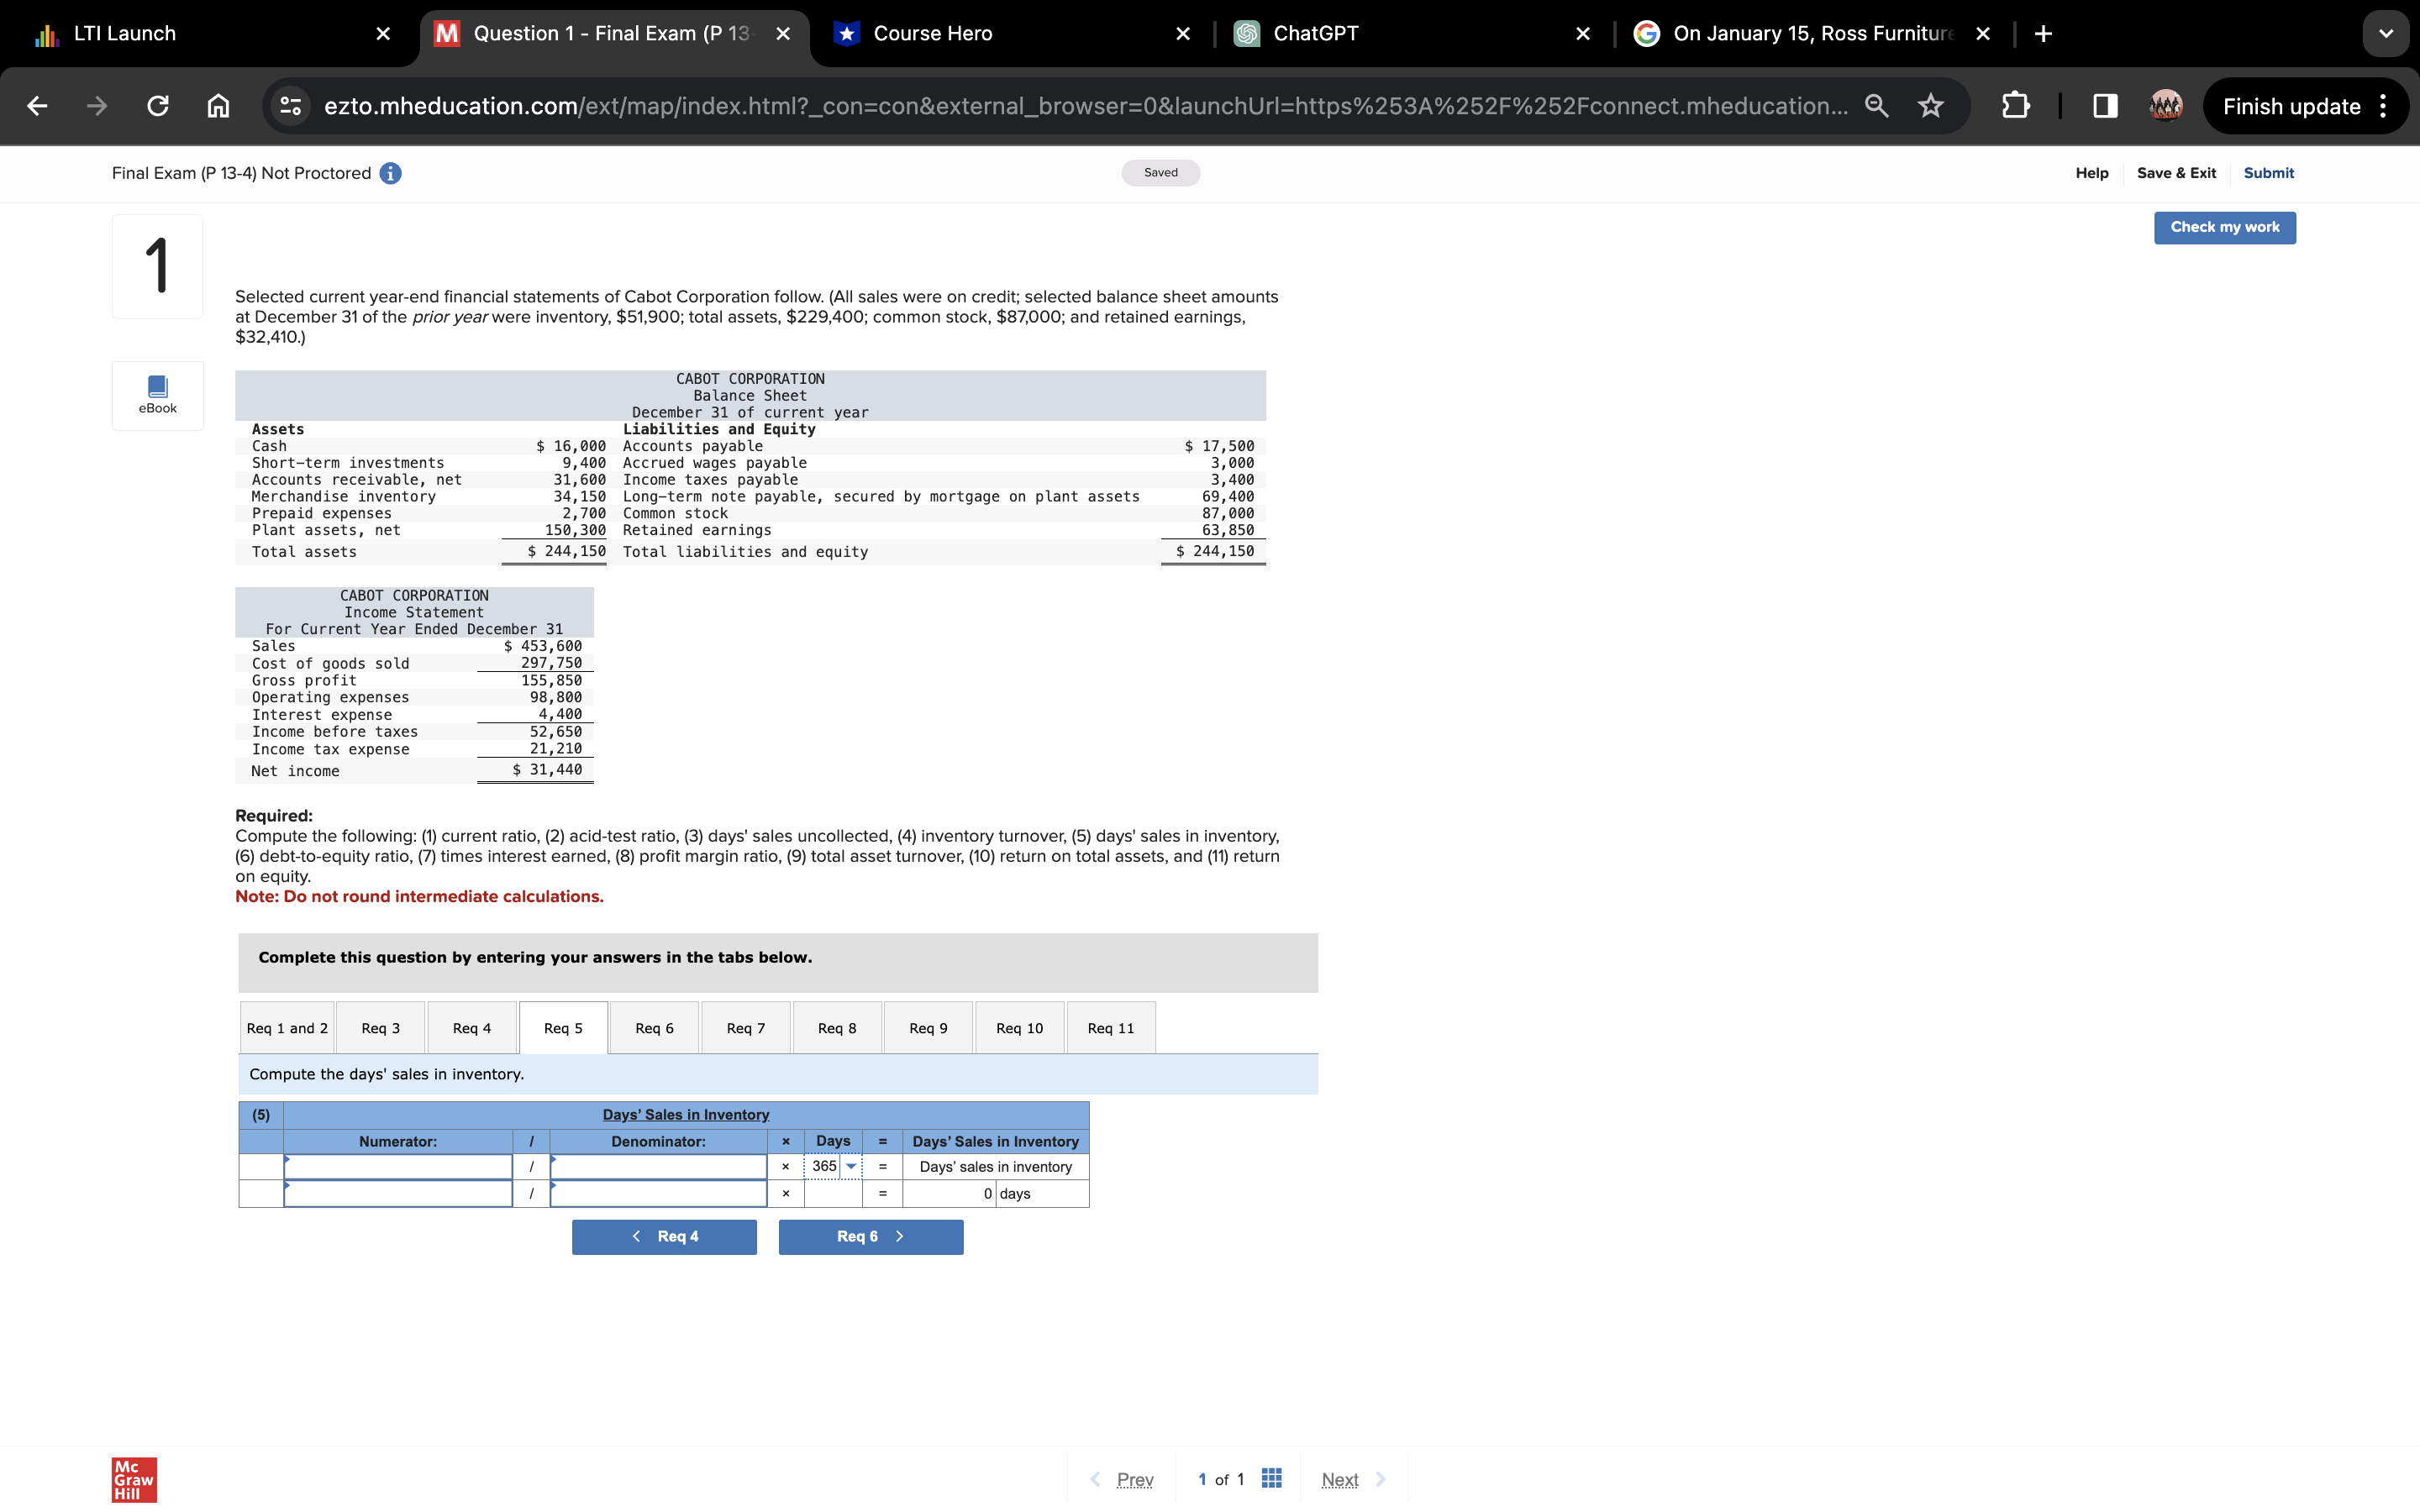Bookmark the page using the star icon
This screenshot has height=1512, width=2420.
click(x=1930, y=105)
